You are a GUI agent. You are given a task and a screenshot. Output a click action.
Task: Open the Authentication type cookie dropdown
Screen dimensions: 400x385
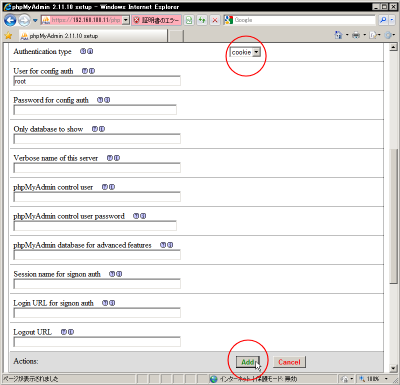coord(245,52)
